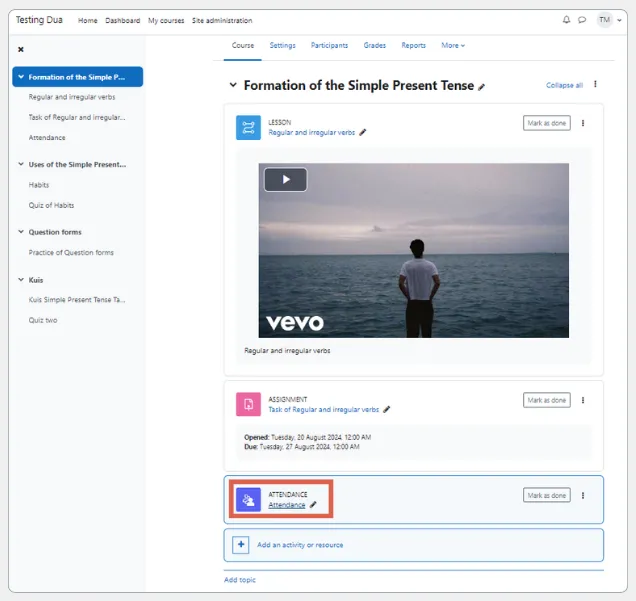
Task: Click the Testing Dua site name
Action: (39, 20)
